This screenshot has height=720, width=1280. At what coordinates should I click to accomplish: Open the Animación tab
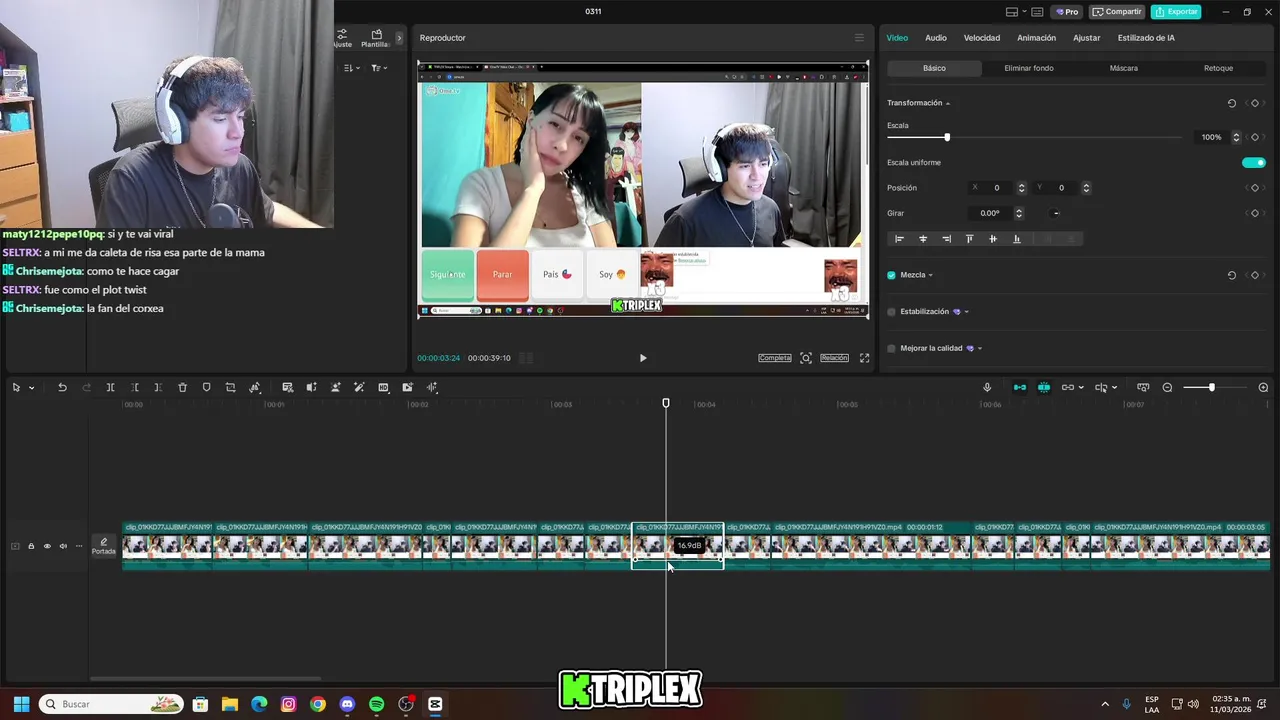1036,38
